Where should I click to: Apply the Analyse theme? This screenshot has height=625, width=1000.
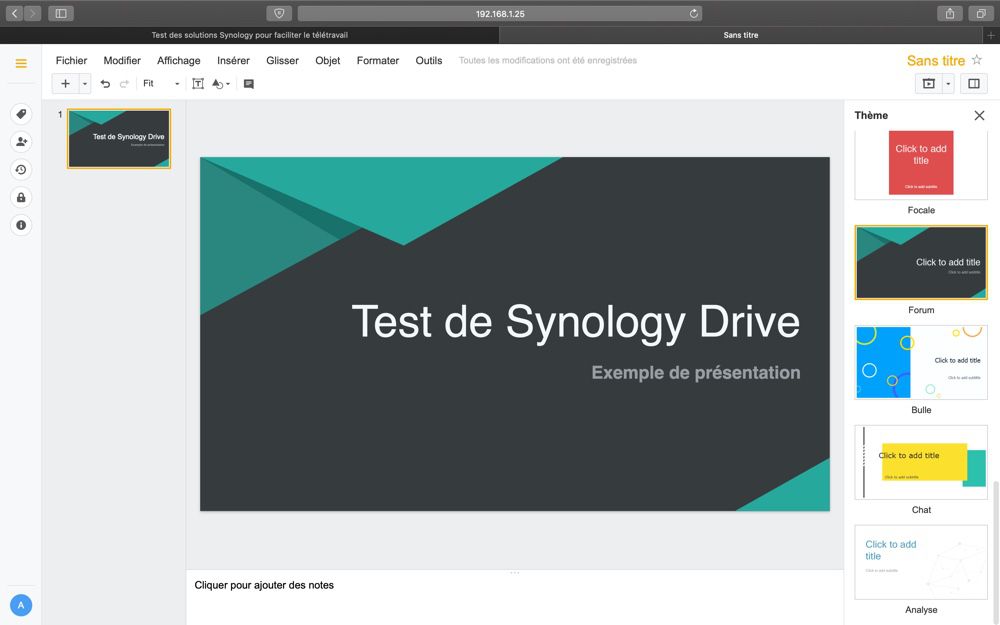coord(921,562)
